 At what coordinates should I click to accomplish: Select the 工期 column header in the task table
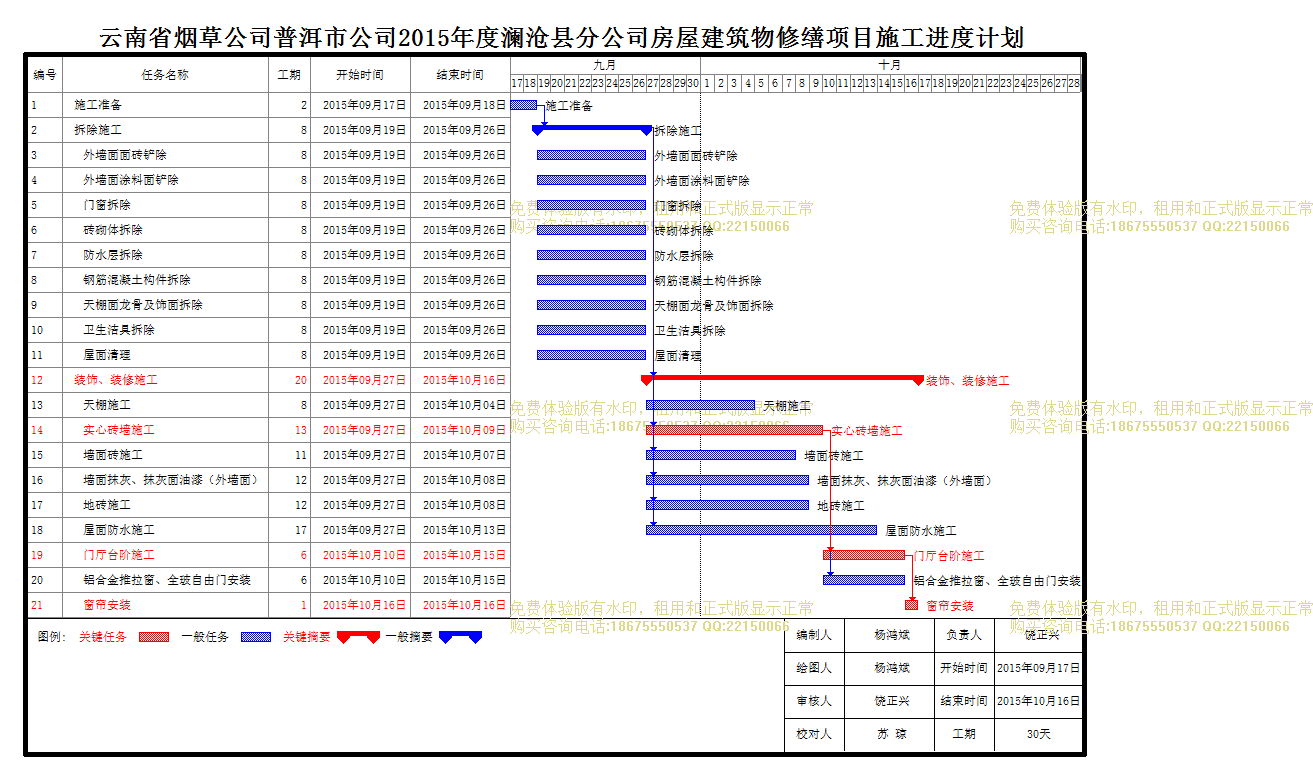(x=289, y=75)
